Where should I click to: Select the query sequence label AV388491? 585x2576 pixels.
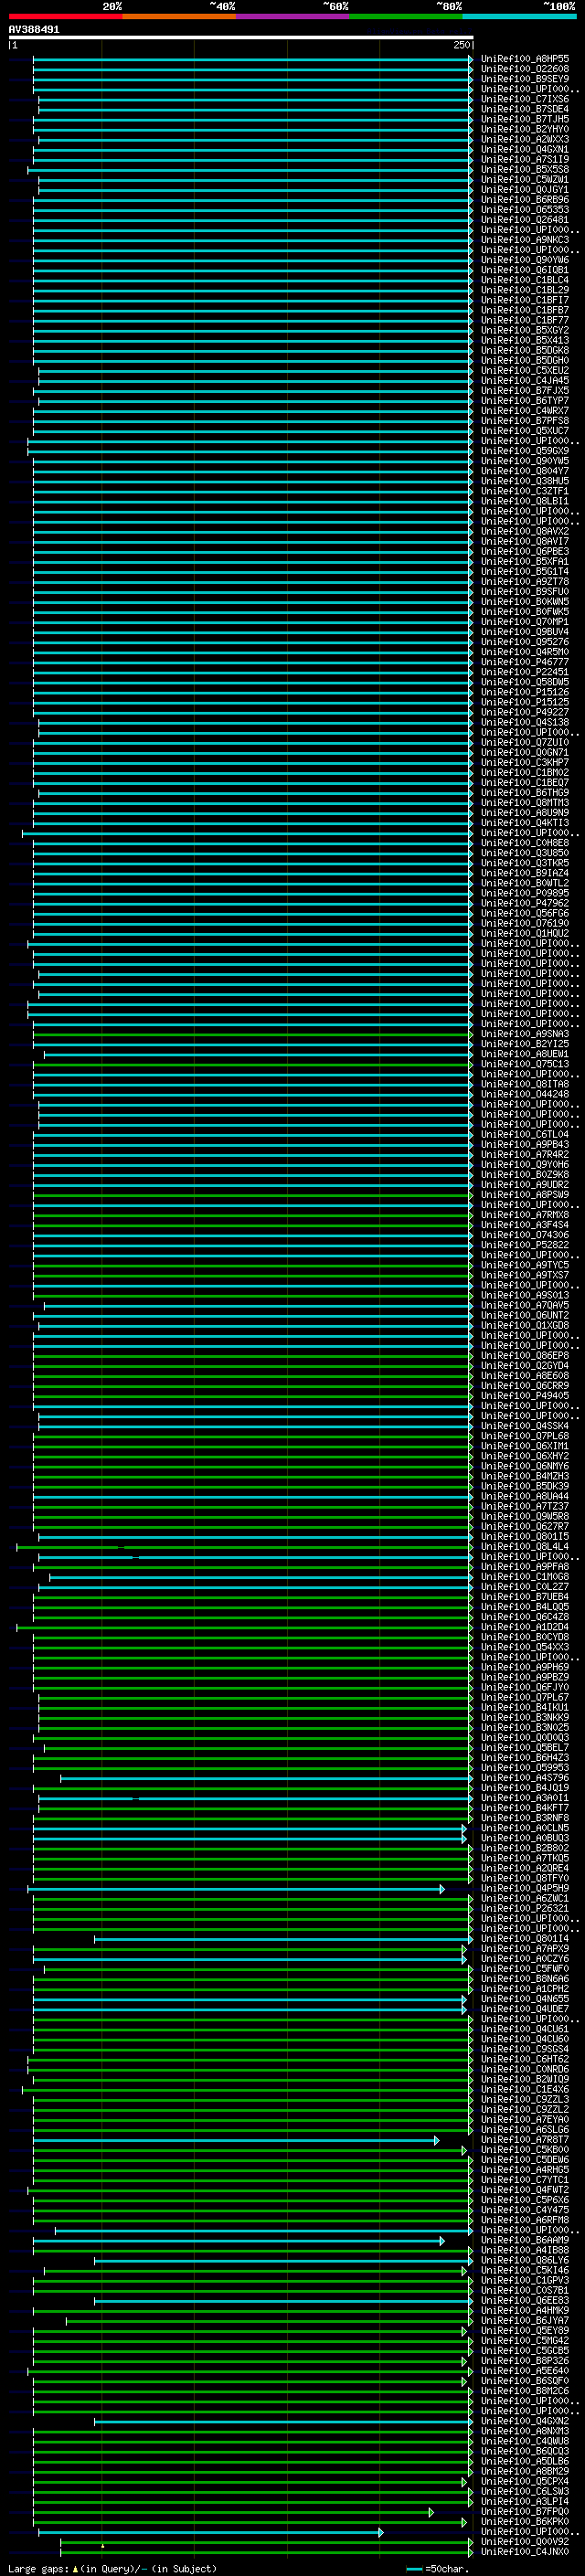pos(34,30)
